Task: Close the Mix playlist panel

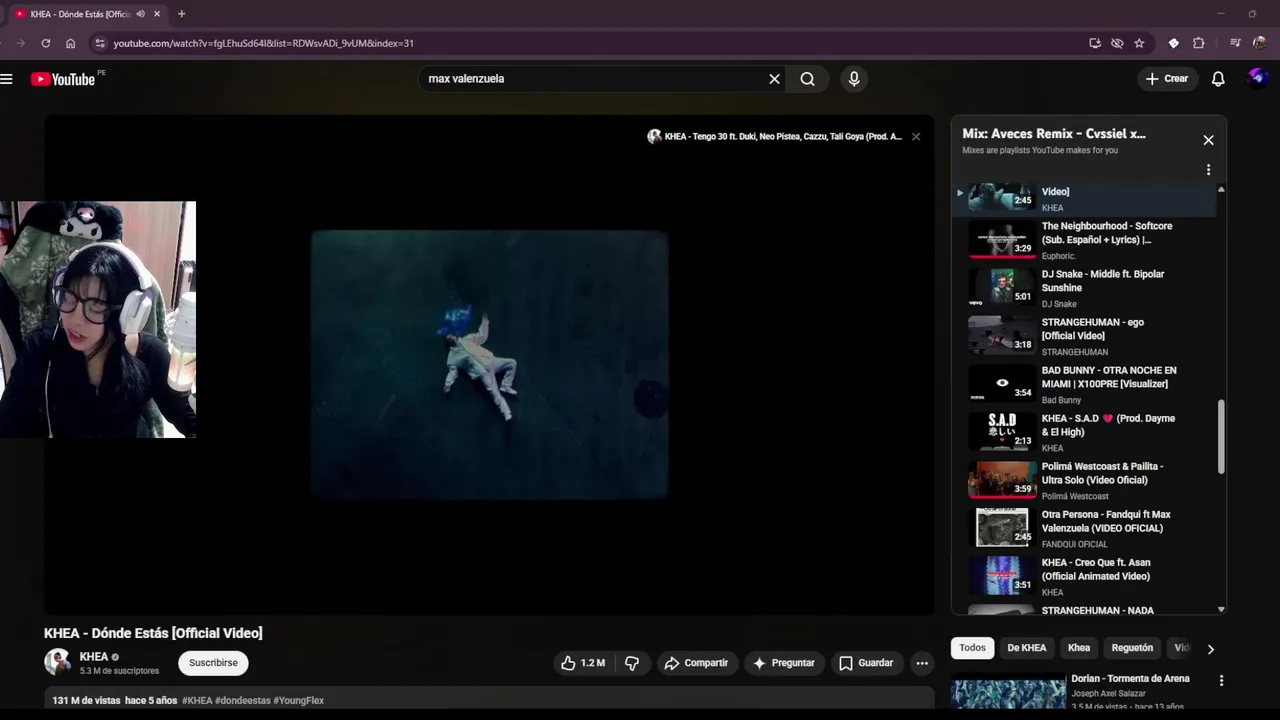Action: 1208,140
